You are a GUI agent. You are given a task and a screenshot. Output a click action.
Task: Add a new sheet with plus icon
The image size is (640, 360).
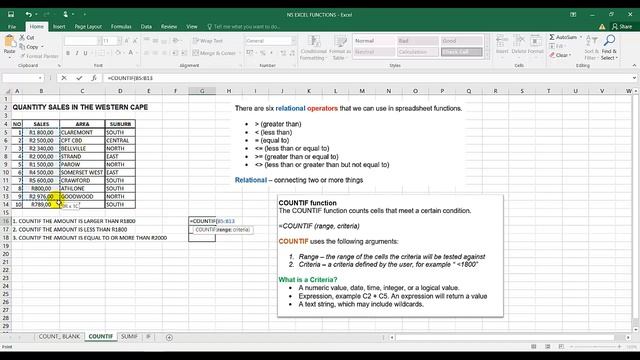pyautogui.click(x=169, y=337)
